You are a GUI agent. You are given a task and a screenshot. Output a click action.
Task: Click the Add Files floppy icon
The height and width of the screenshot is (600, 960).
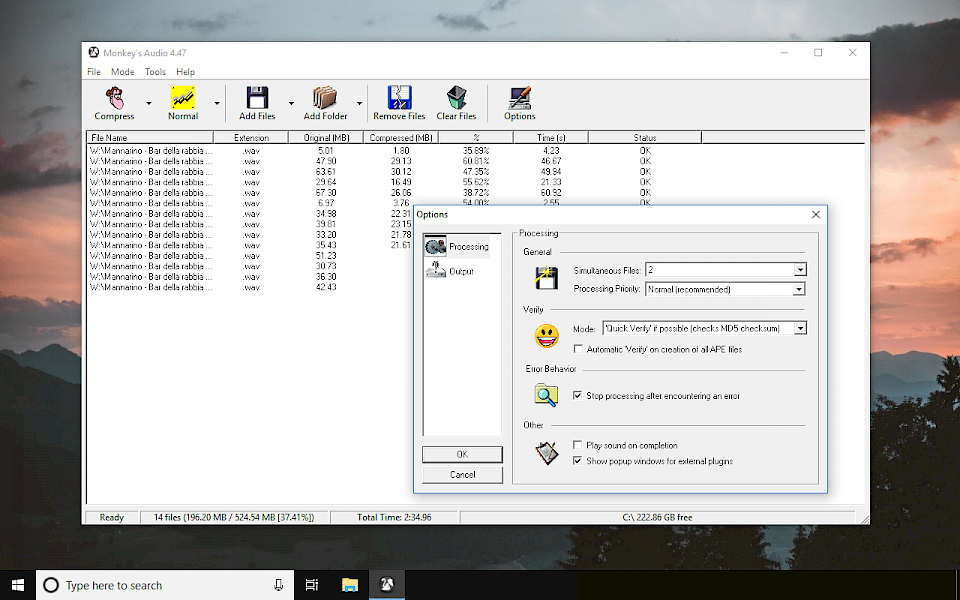point(257,98)
